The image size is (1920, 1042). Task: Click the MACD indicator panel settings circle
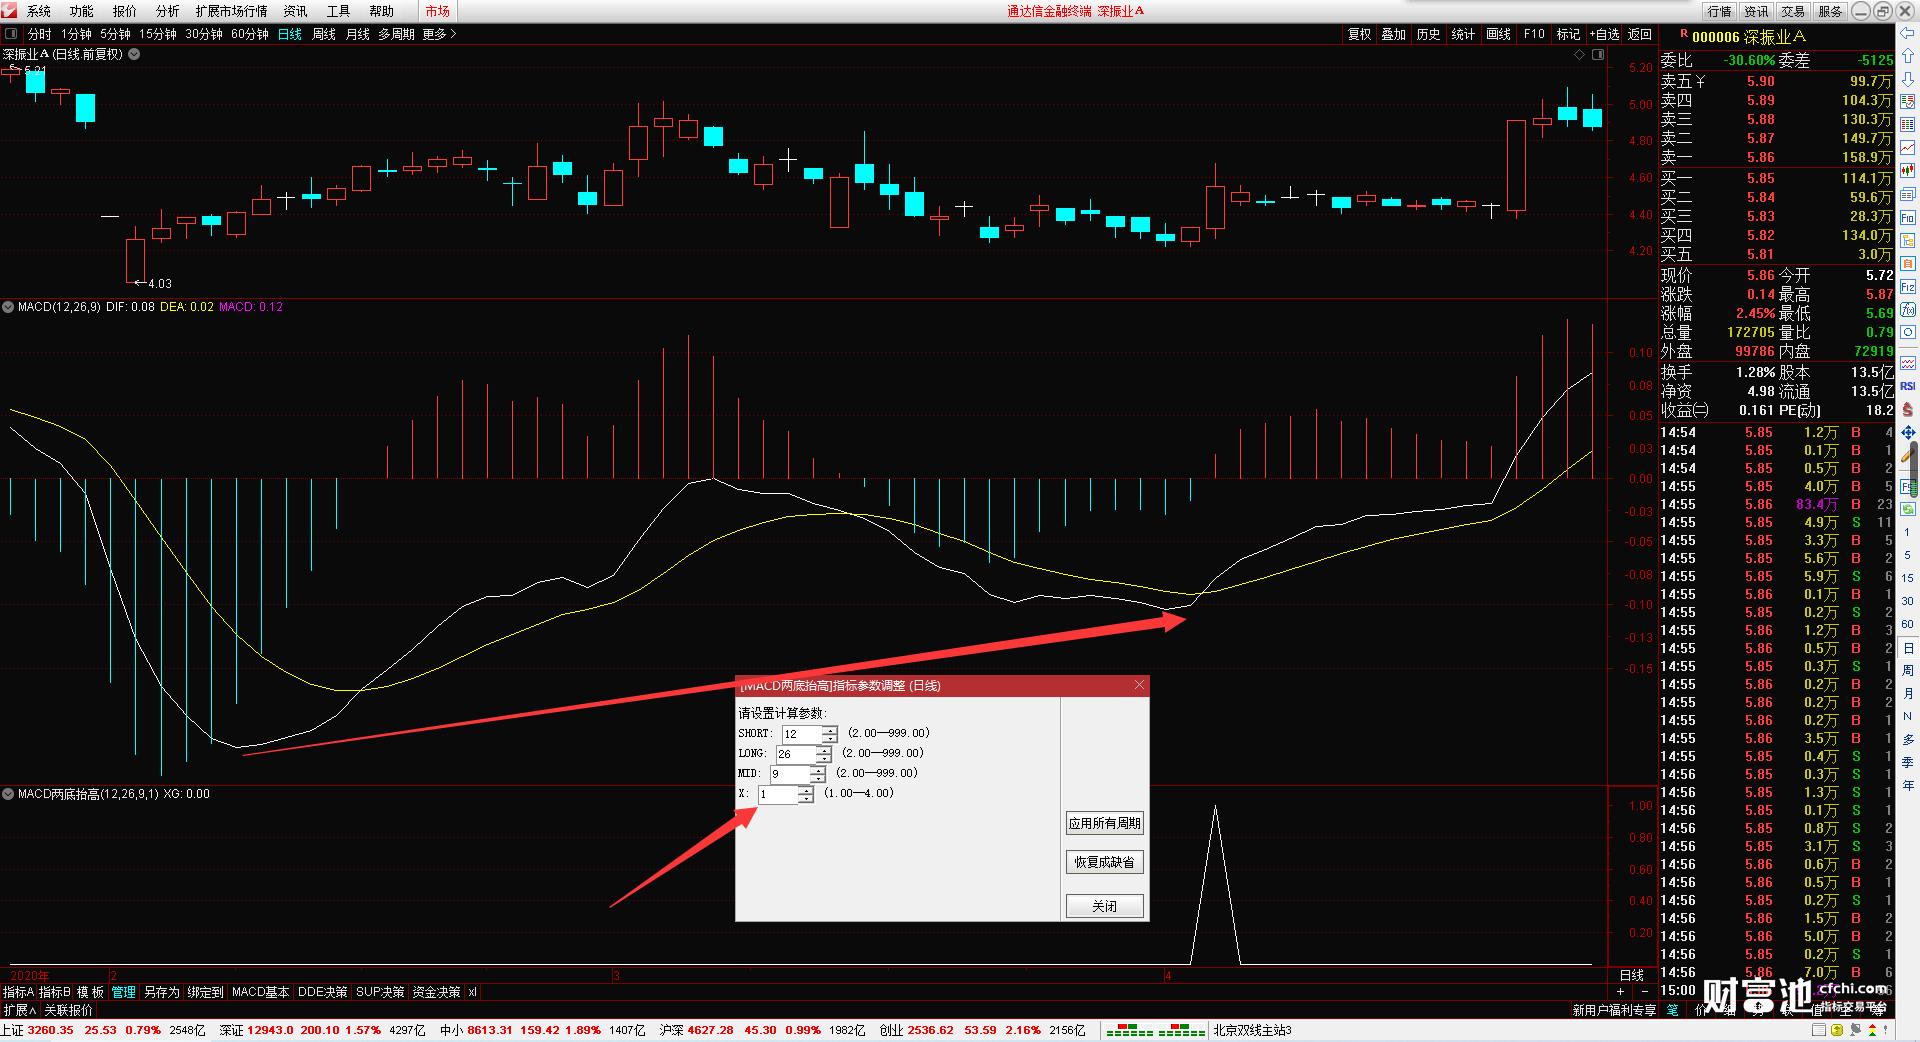click(x=8, y=307)
